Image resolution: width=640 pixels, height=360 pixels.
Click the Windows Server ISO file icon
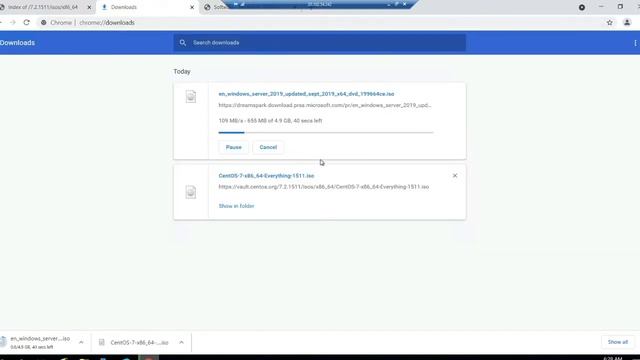pyautogui.click(x=191, y=97)
